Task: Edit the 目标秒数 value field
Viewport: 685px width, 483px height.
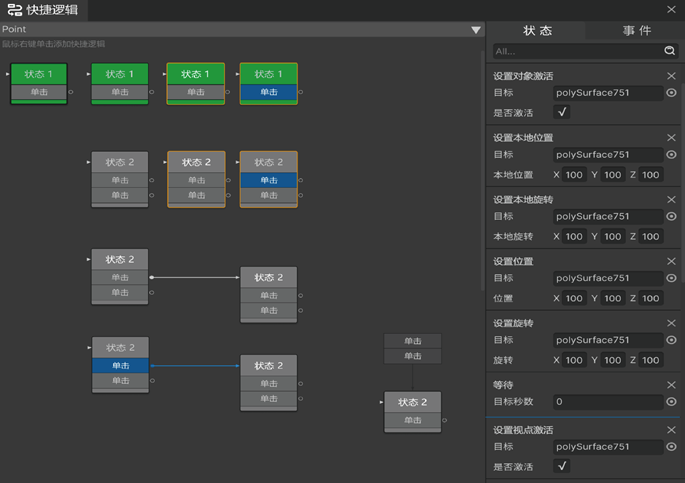Action: [608, 402]
